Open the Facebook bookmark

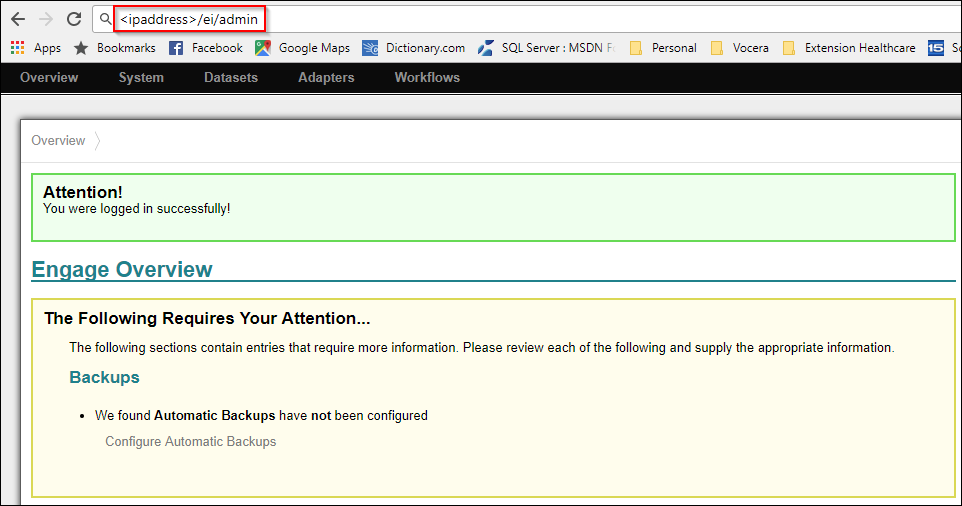coord(206,48)
